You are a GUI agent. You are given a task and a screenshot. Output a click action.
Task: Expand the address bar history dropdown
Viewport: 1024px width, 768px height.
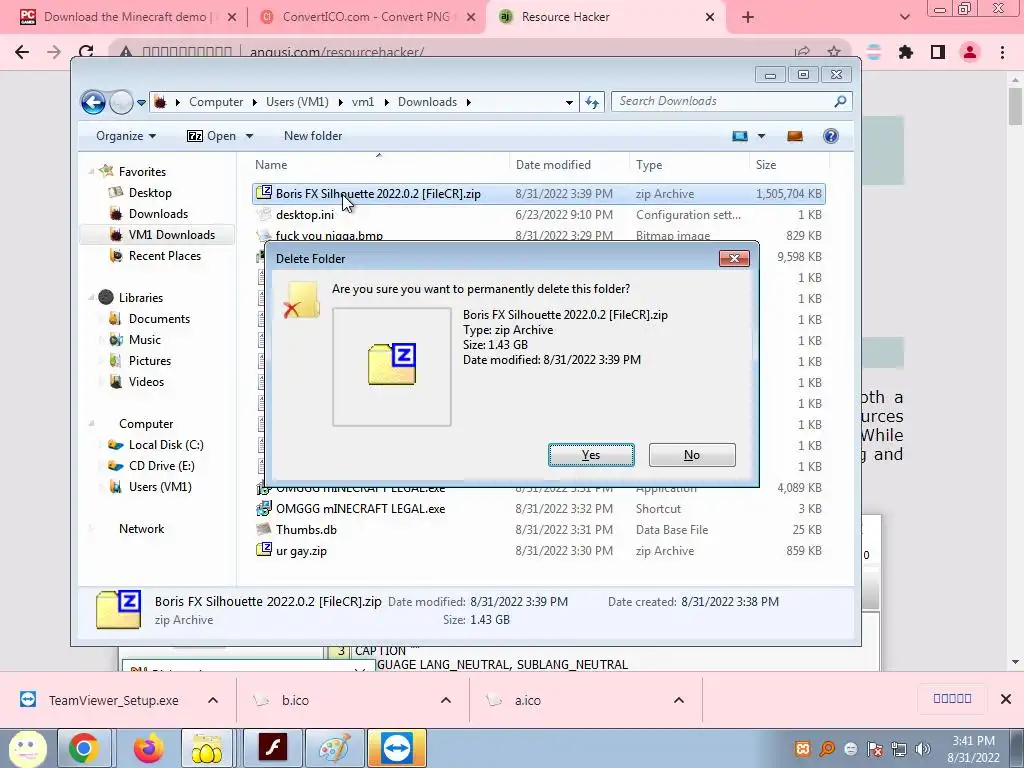click(569, 103)
